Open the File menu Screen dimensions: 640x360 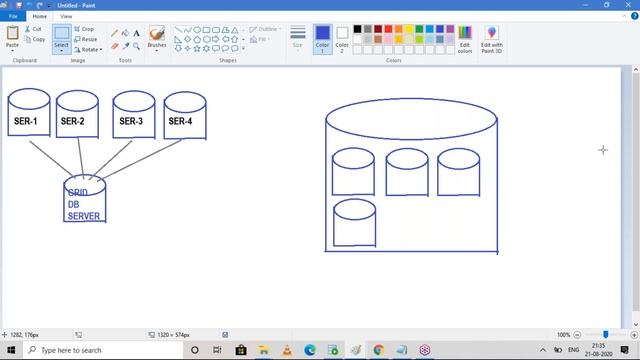click(x=13, y=16)
